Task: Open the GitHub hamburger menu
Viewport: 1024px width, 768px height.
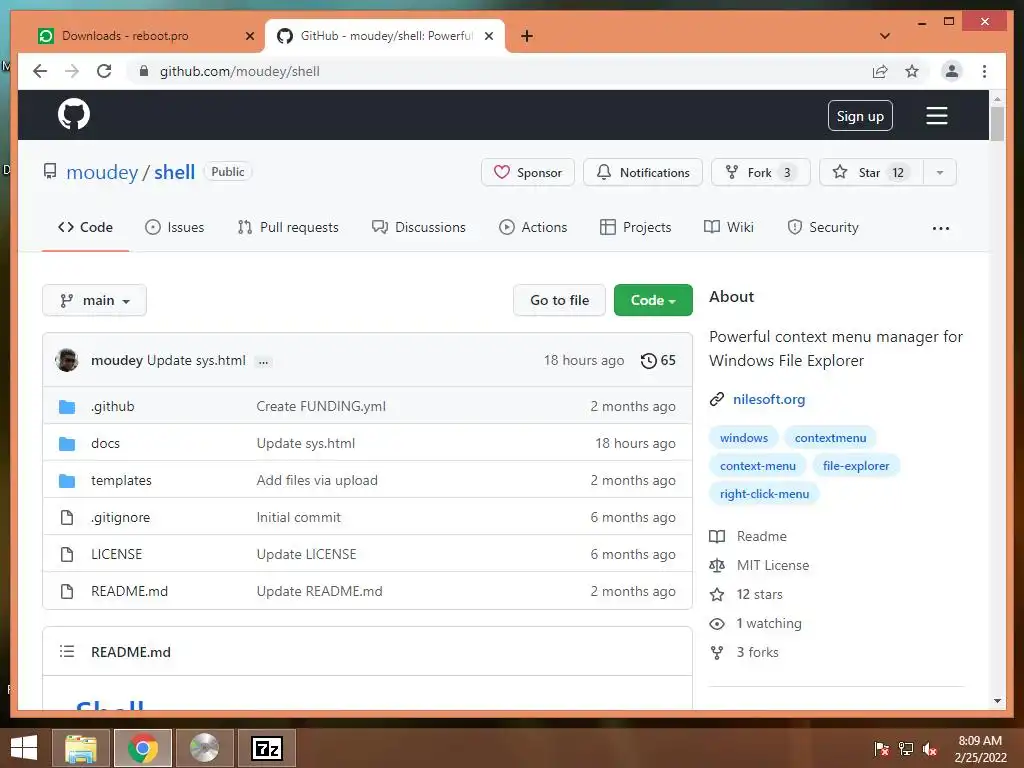Action: coord(936,116)
